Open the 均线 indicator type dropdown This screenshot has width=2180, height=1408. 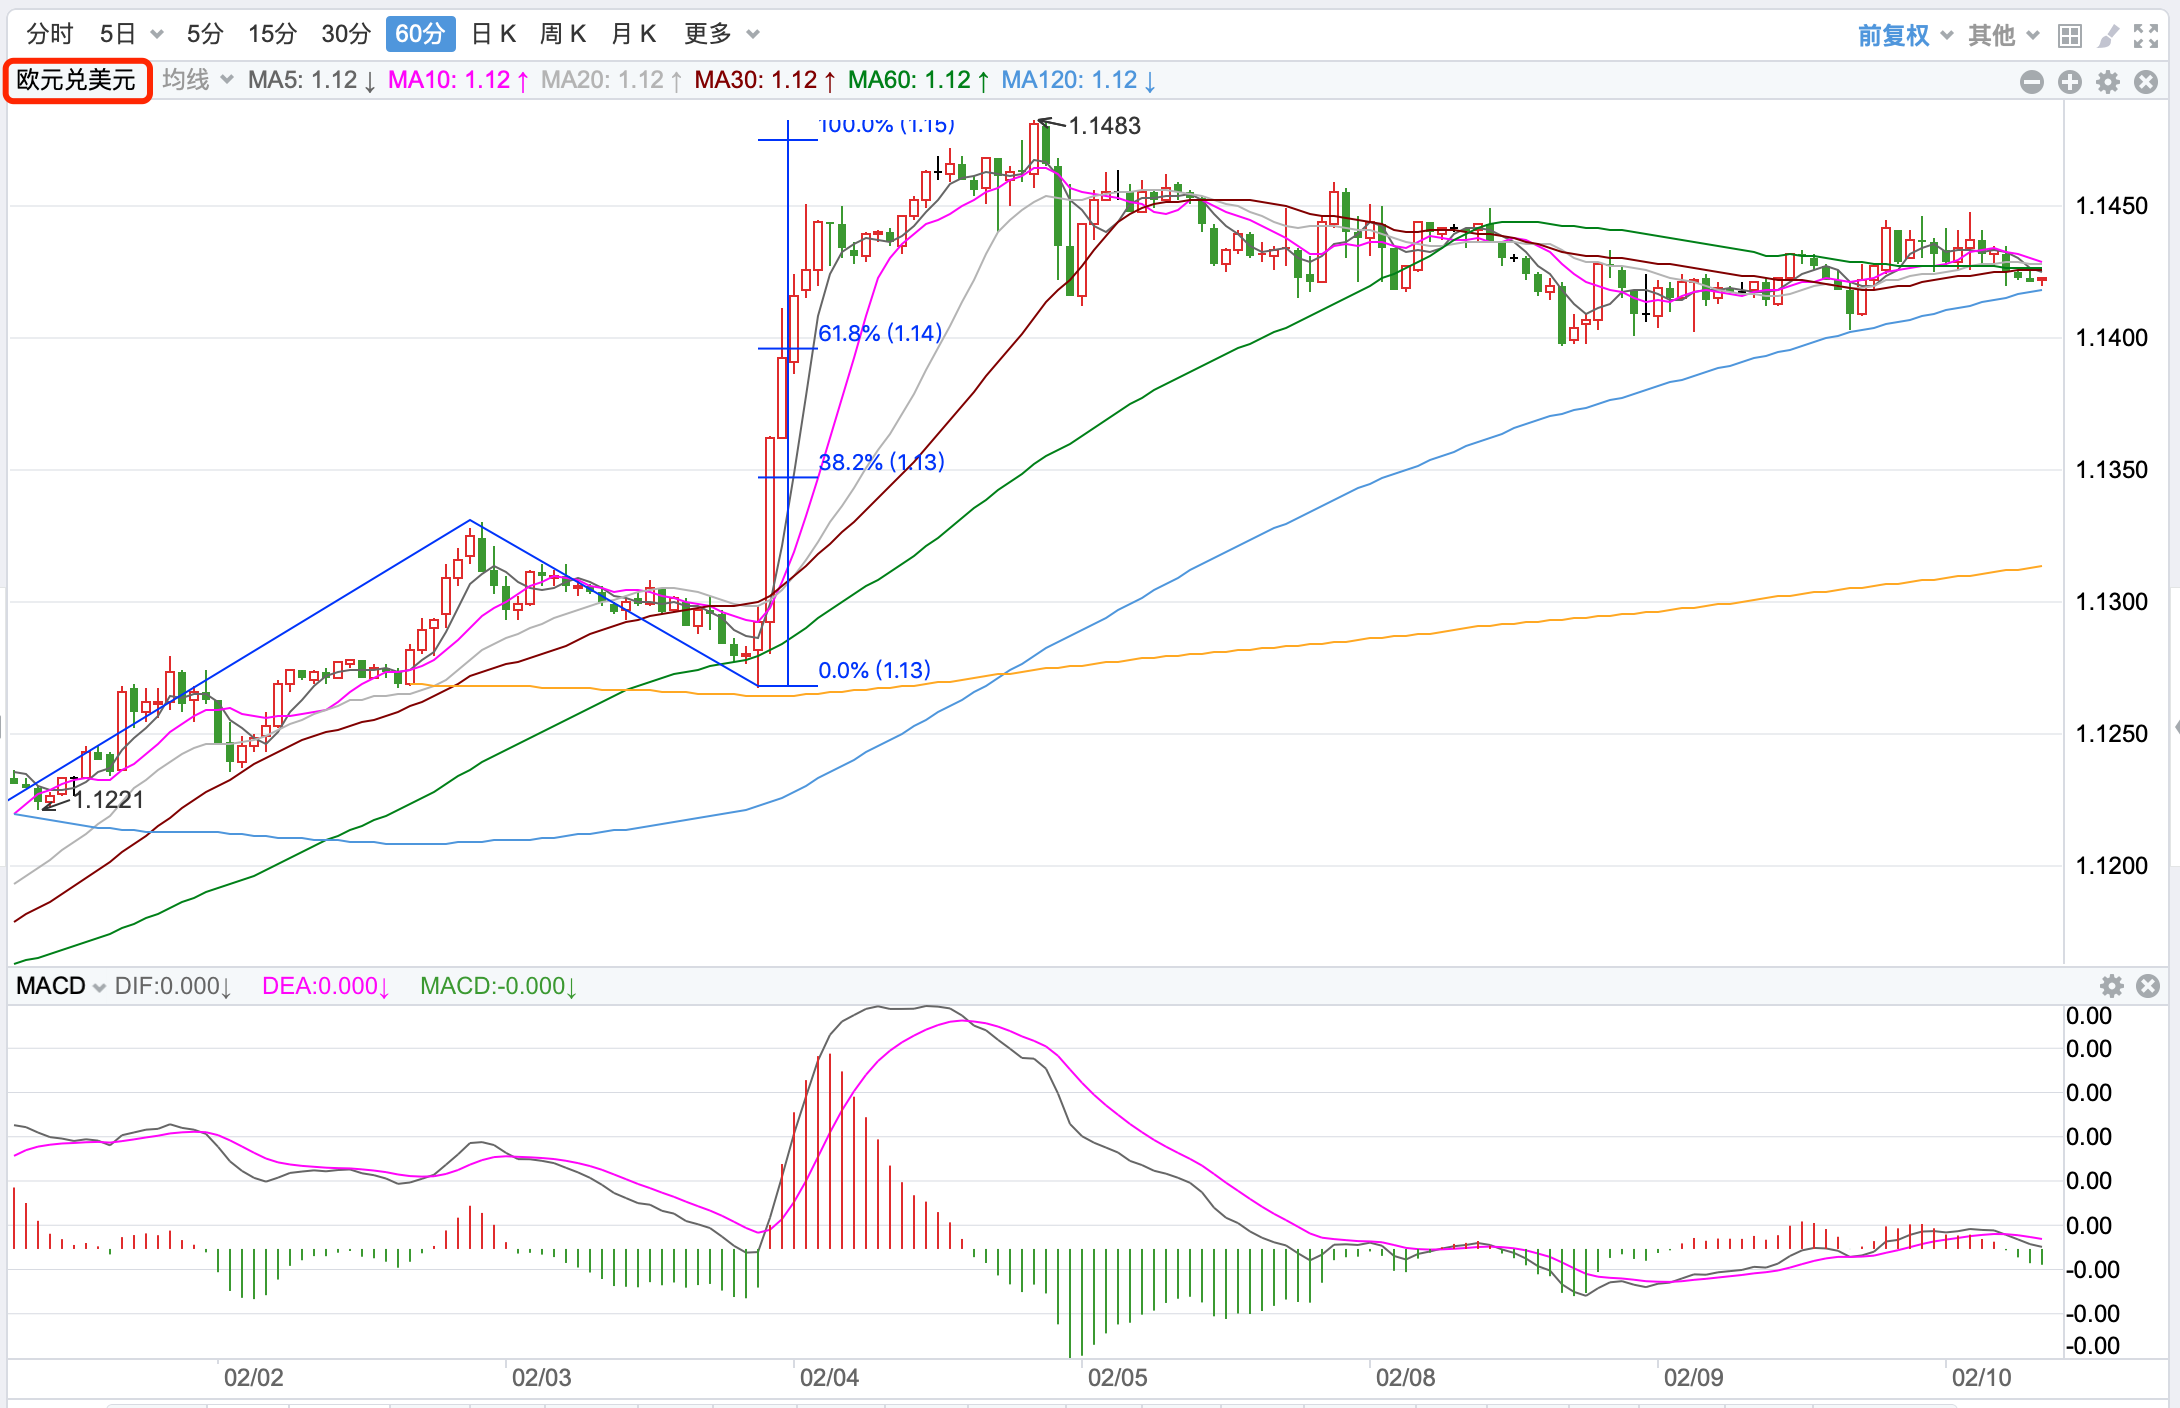click(197, 80)
